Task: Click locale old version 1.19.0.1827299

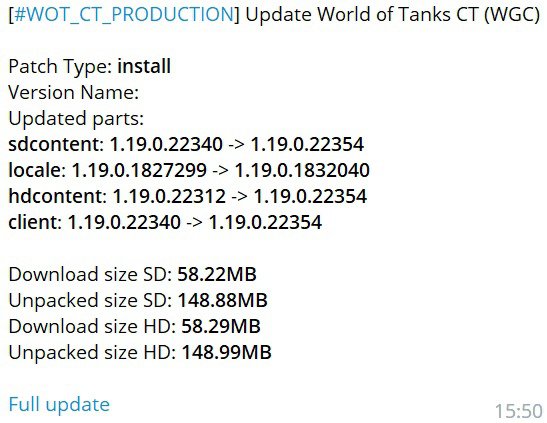Action: (139, 170)
